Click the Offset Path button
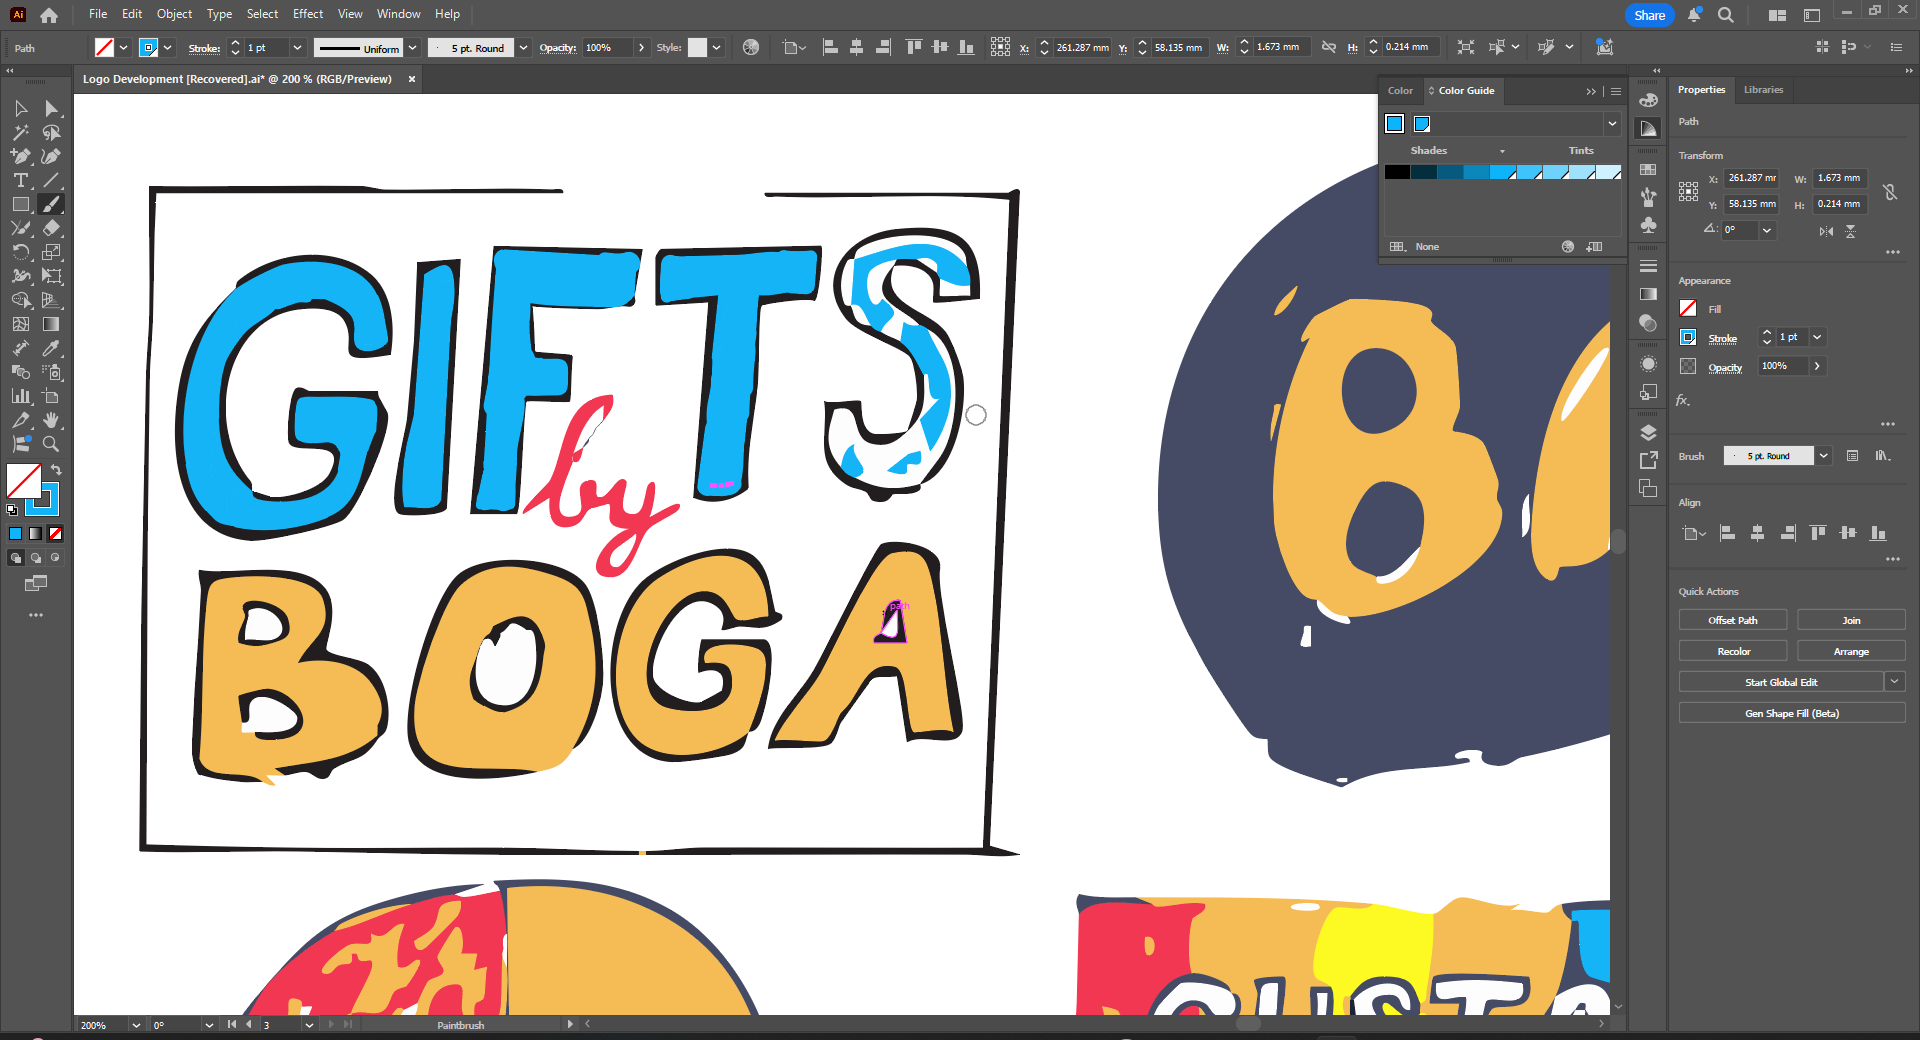The height and width of the screenshot is (1040, 1920). click(x=1732, y=621)
